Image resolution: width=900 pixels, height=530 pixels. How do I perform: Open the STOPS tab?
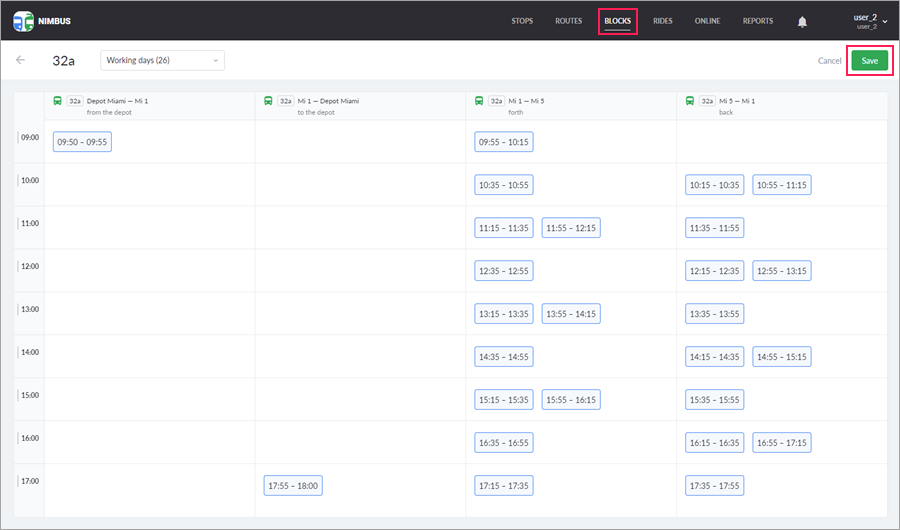tap(522, 21)
